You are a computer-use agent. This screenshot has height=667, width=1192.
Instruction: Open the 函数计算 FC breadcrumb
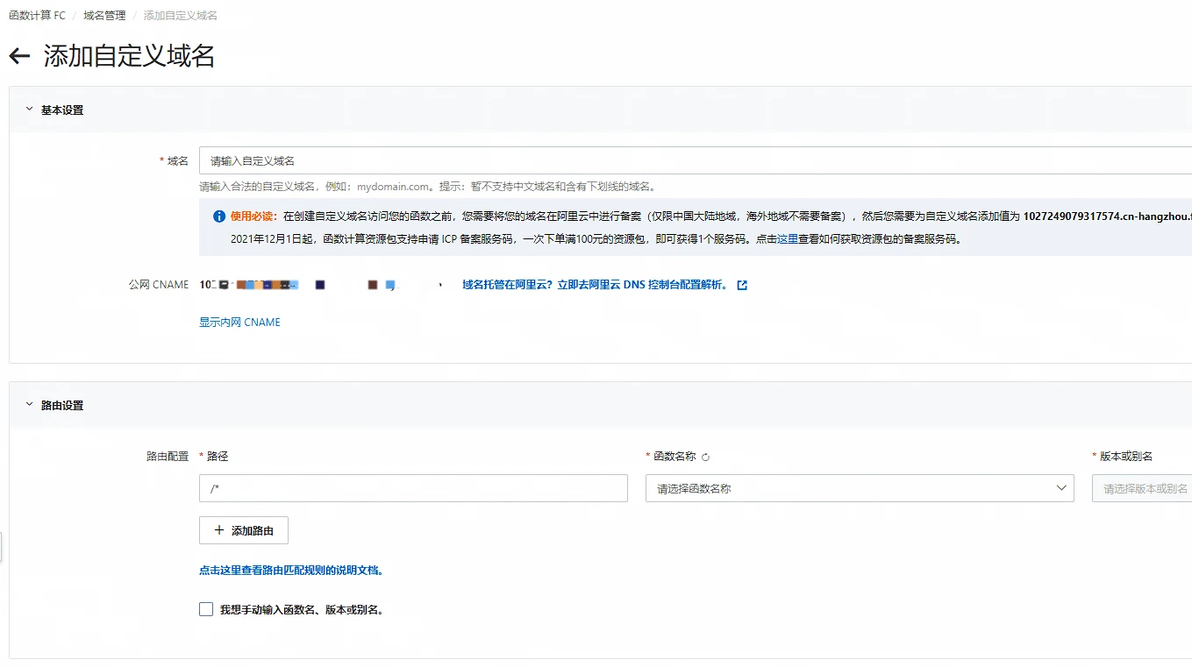[36, 15]
